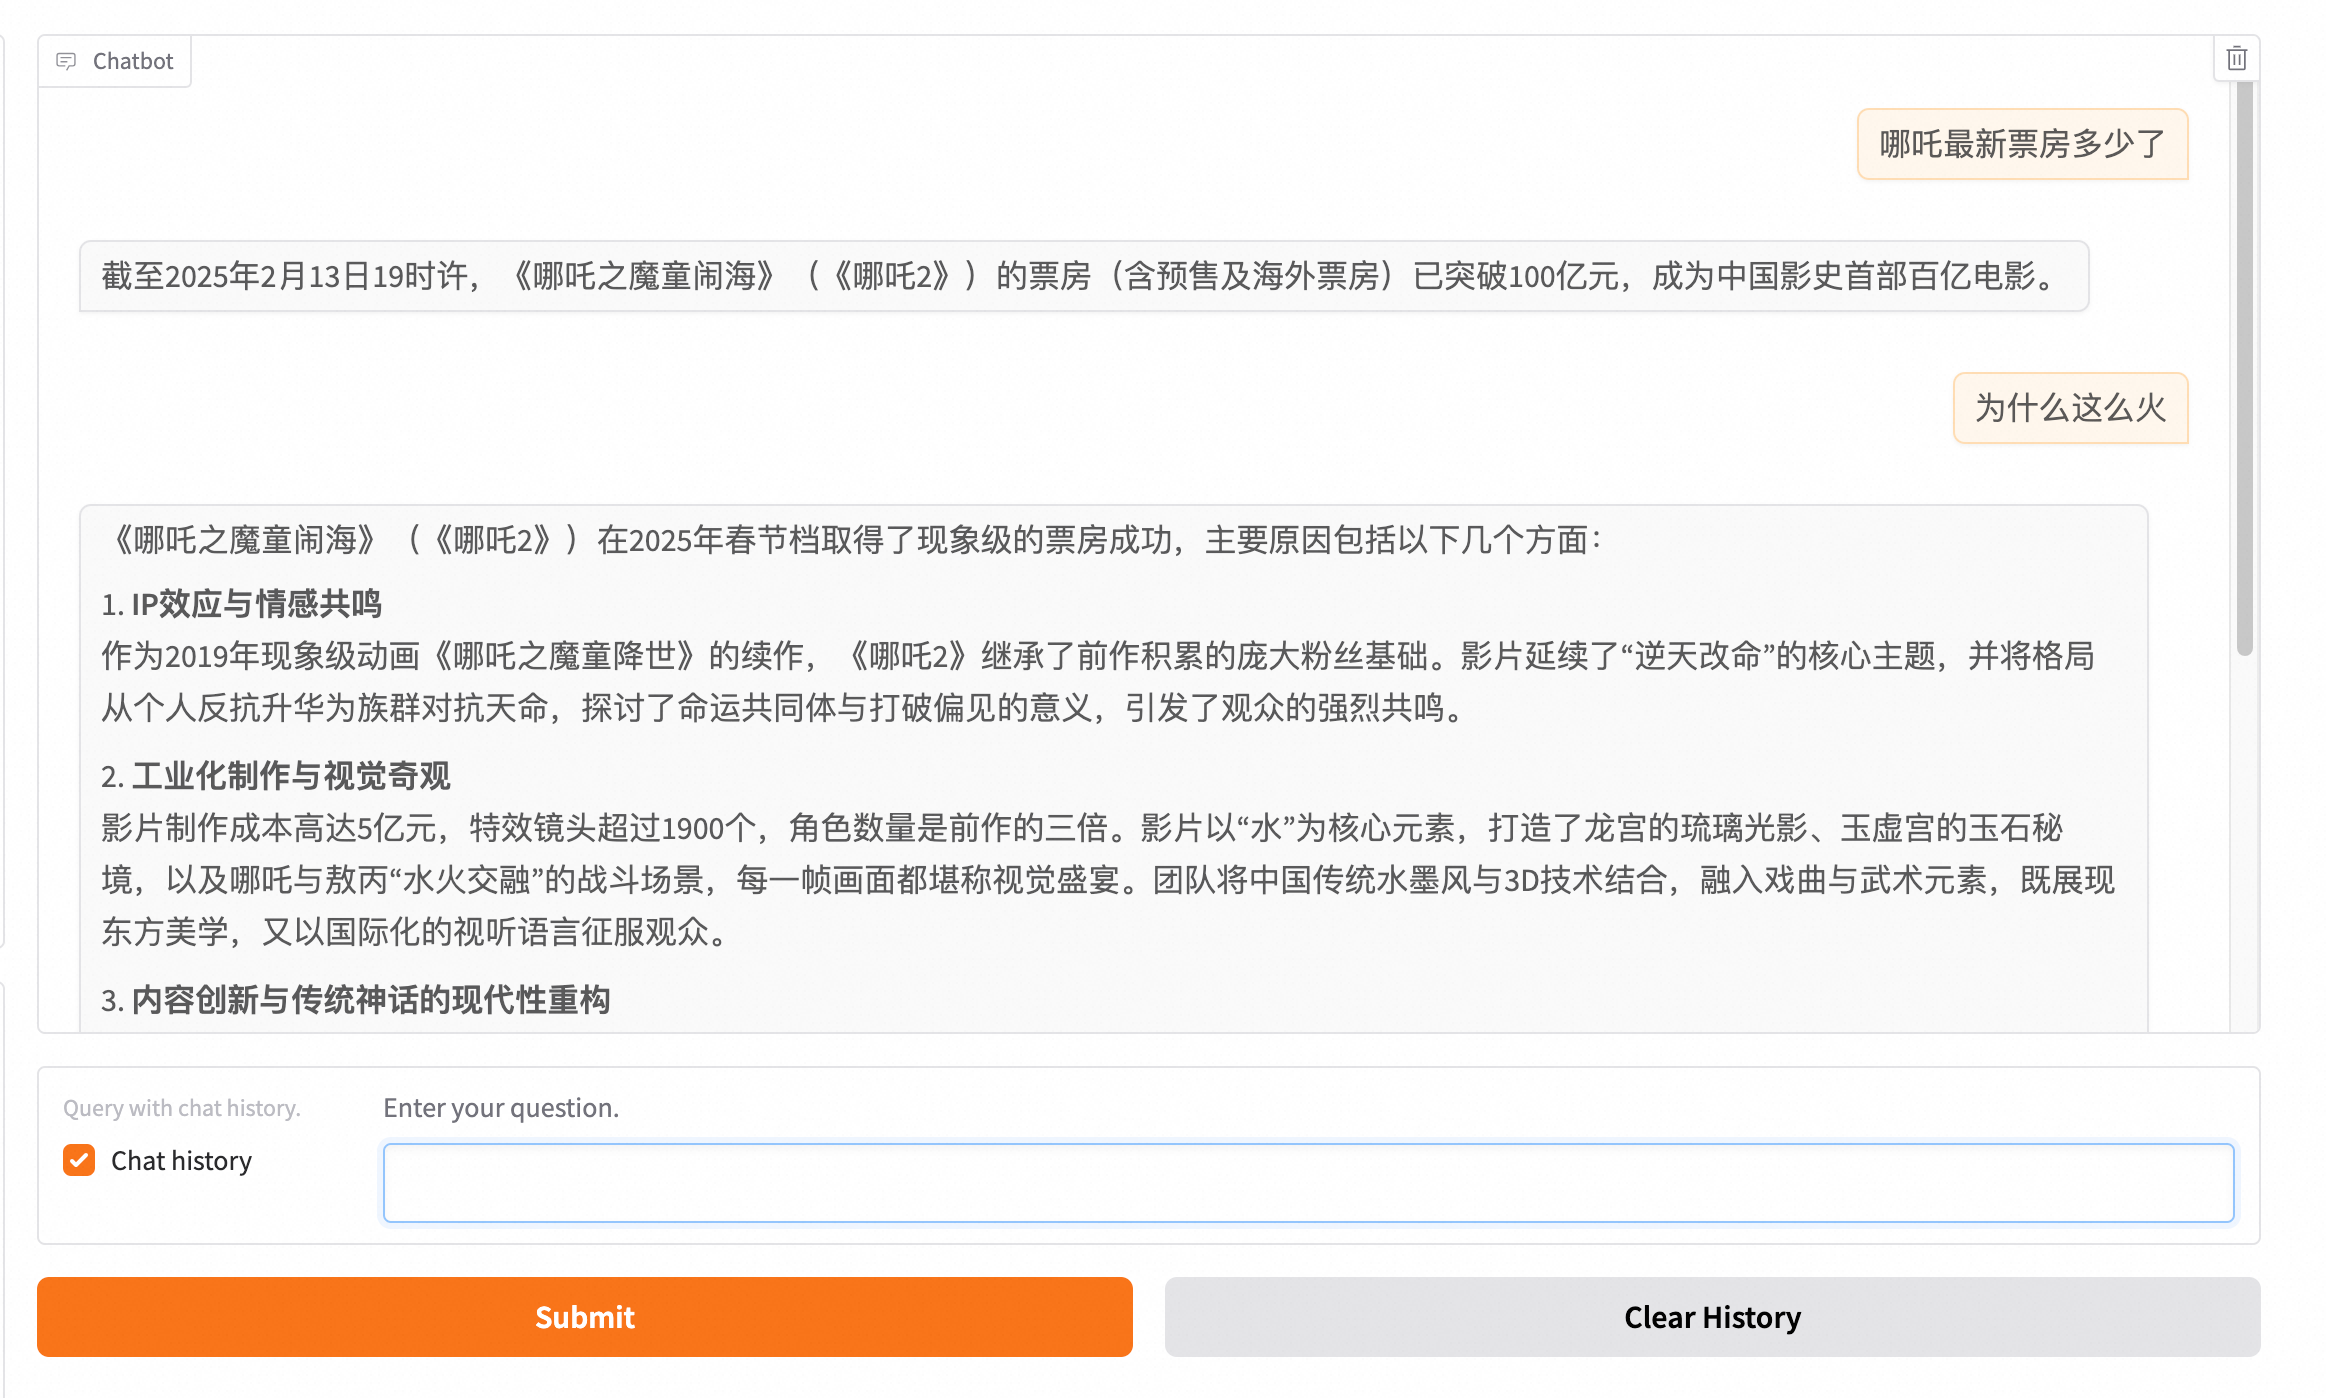Click the trash icon to clear chatbot
This screenshot has height=1398, width=2326.
[2236, 59]
